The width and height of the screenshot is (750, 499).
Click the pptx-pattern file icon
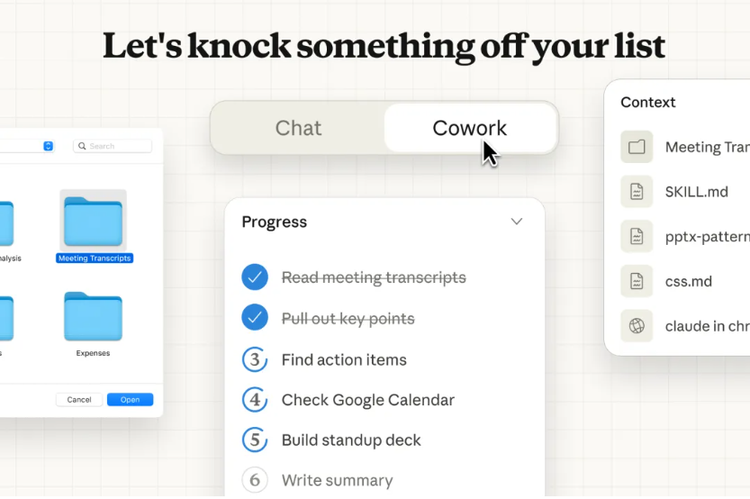coord(637,237)
